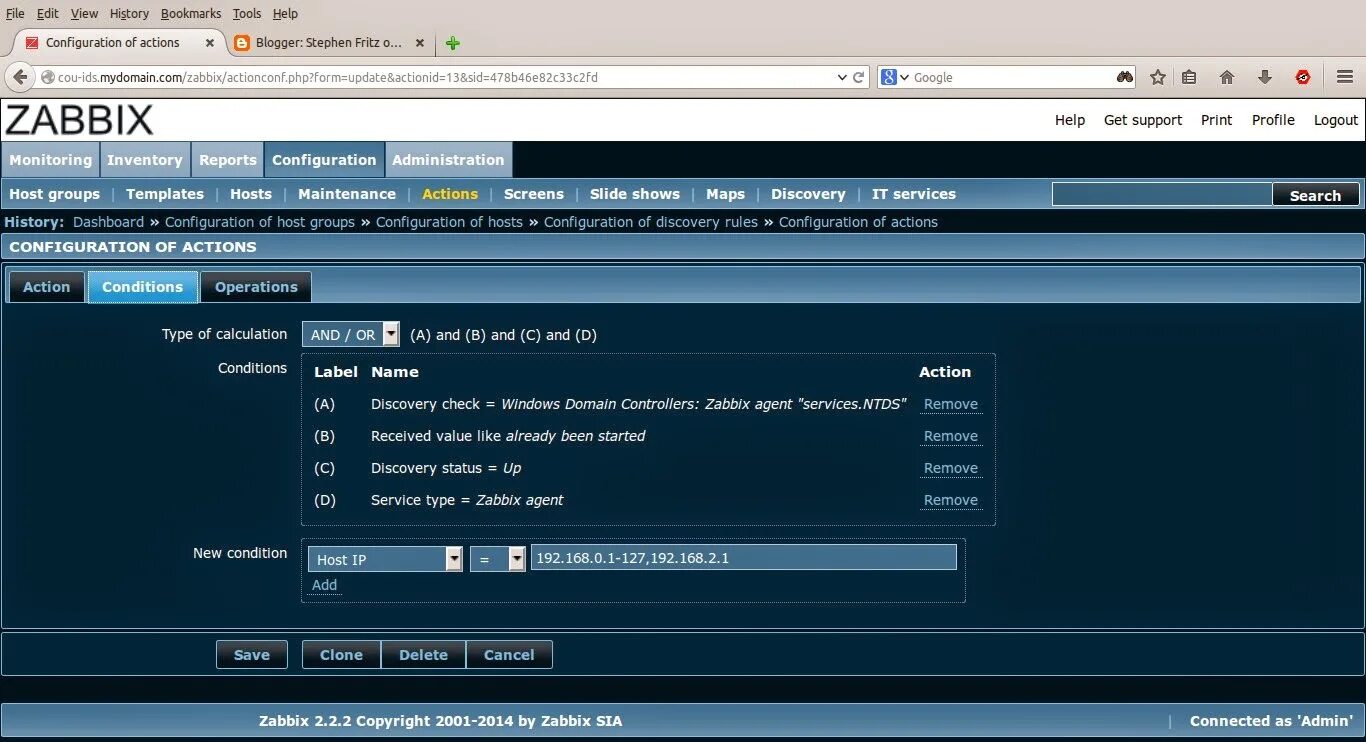The width and height of the screenshot is (1366, 742).
Task: Remove condition (D) Service type
Action: pyautogui.click(x=951, y=500)
